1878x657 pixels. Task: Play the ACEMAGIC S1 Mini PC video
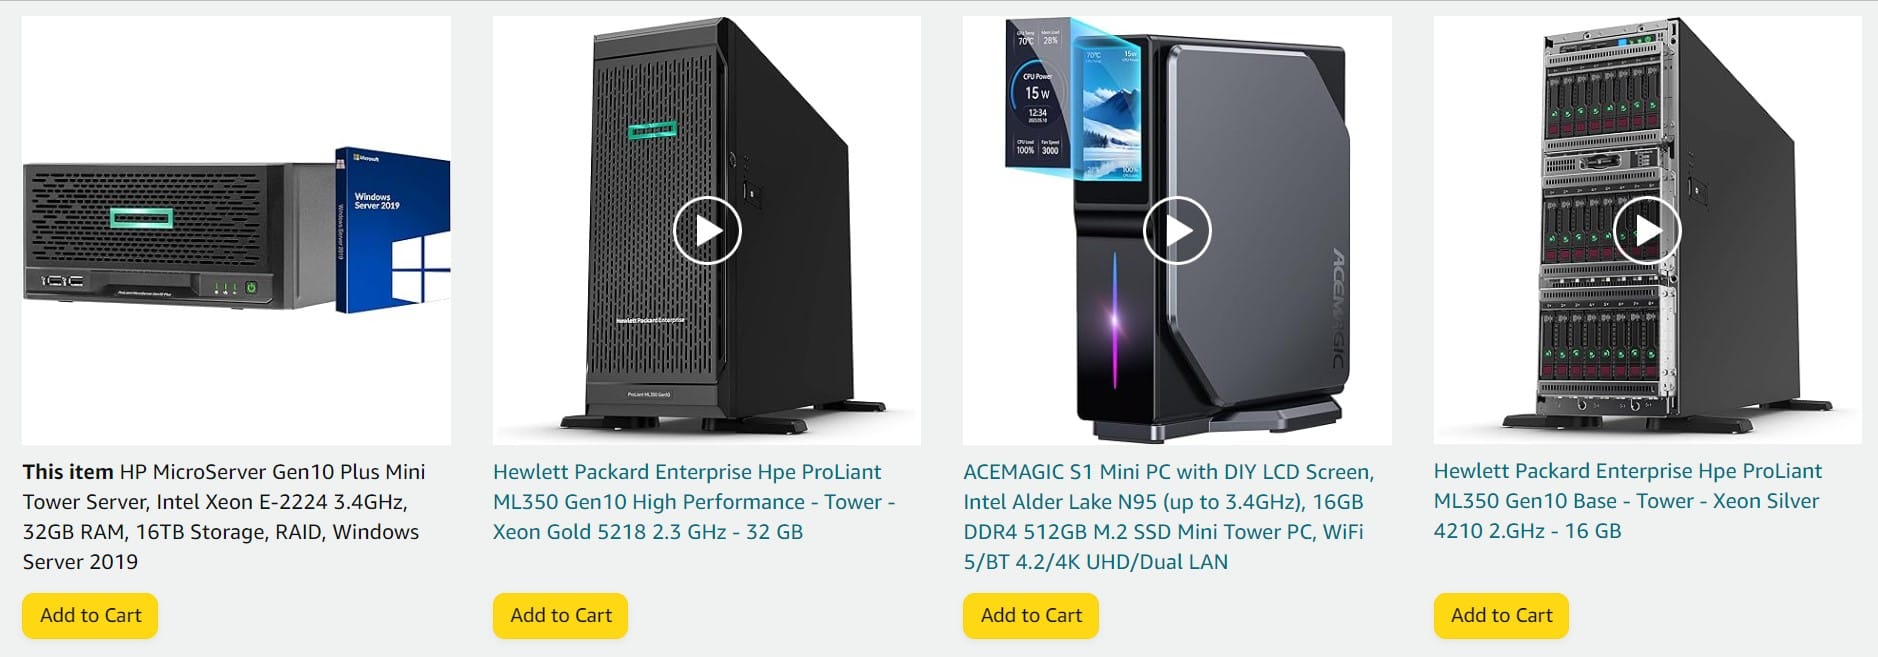(1177, 231)
